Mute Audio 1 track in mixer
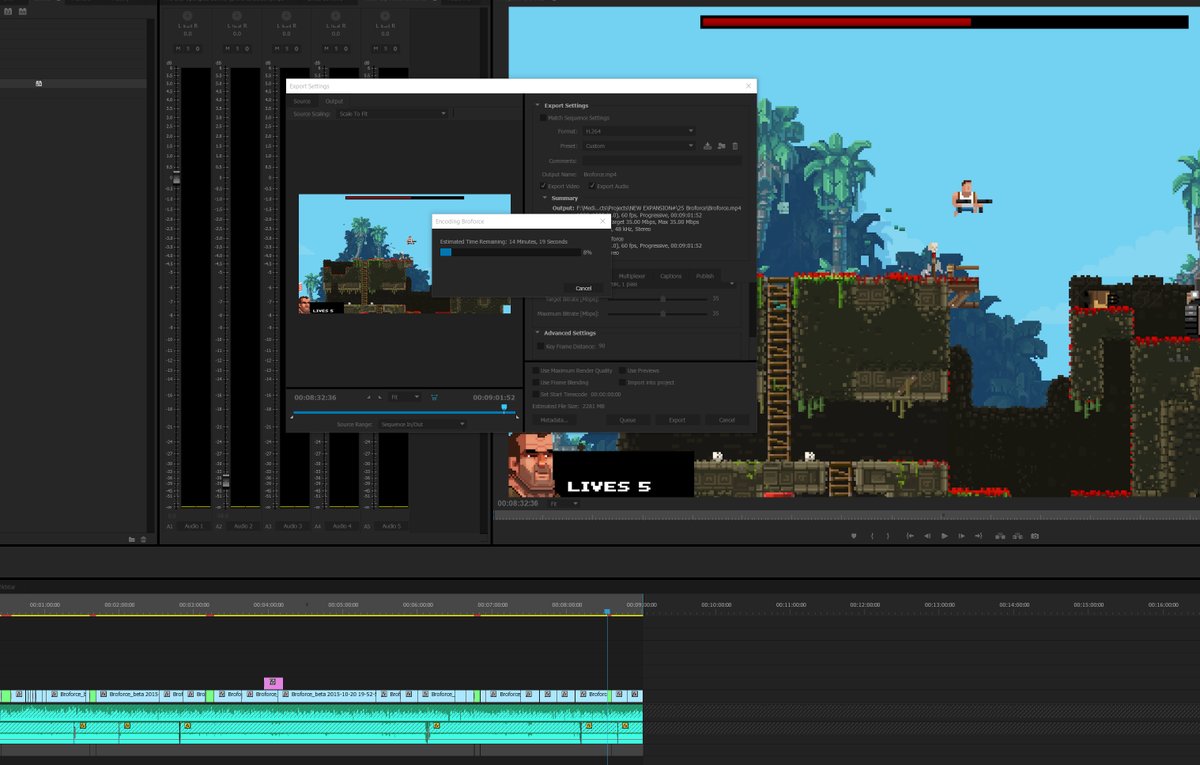The width and height of the screenshot is (1200, 765). click(179, 48)
